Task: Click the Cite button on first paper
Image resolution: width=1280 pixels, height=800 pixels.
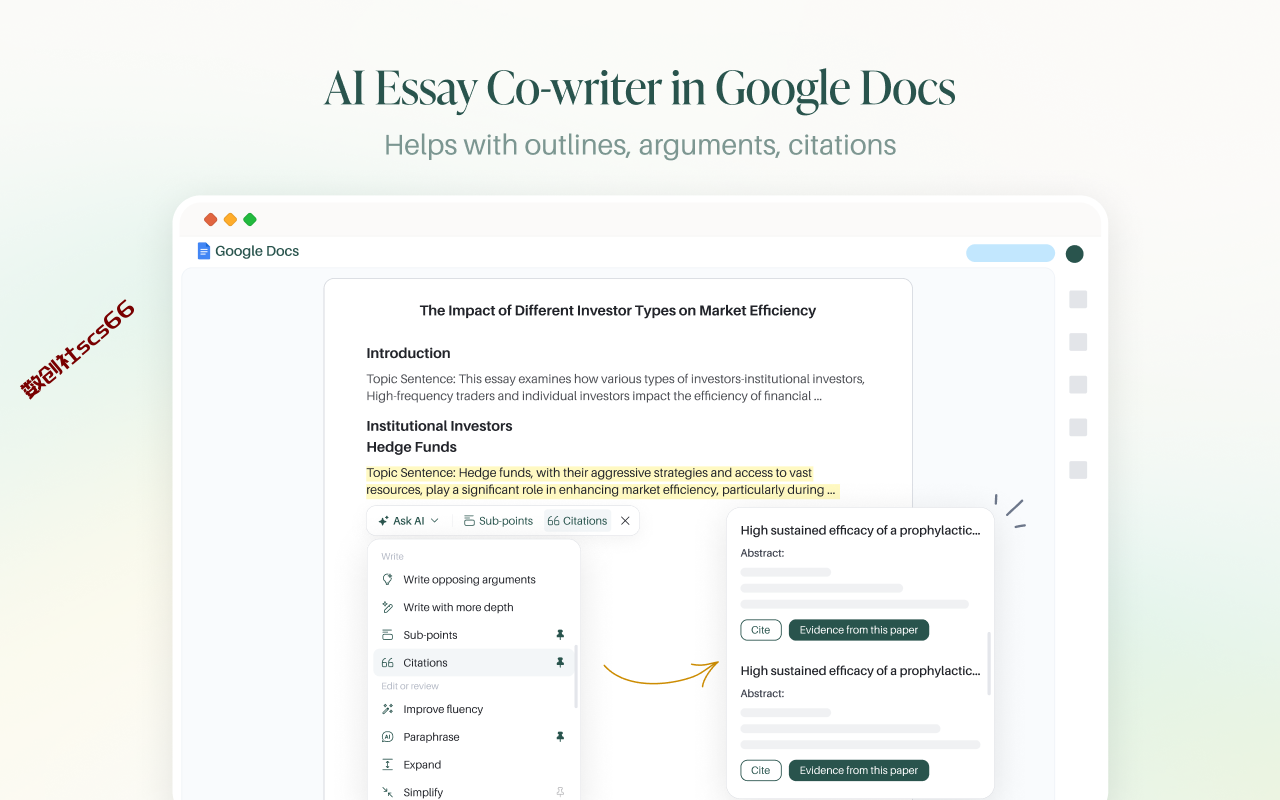Action: coord(761,630)
